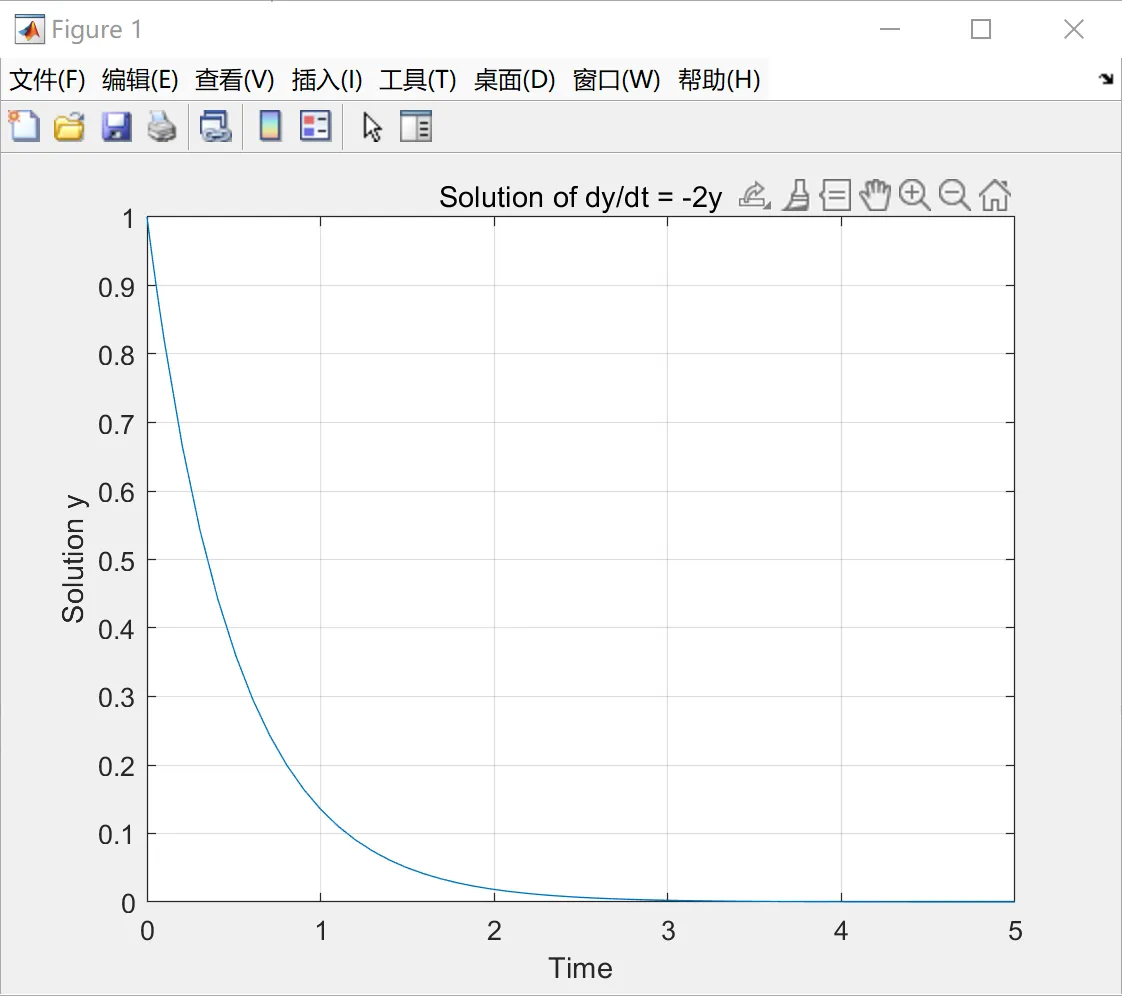Click the New Figure icon
The width and height of the screenshot is (1122, 996).
[24, 127]
